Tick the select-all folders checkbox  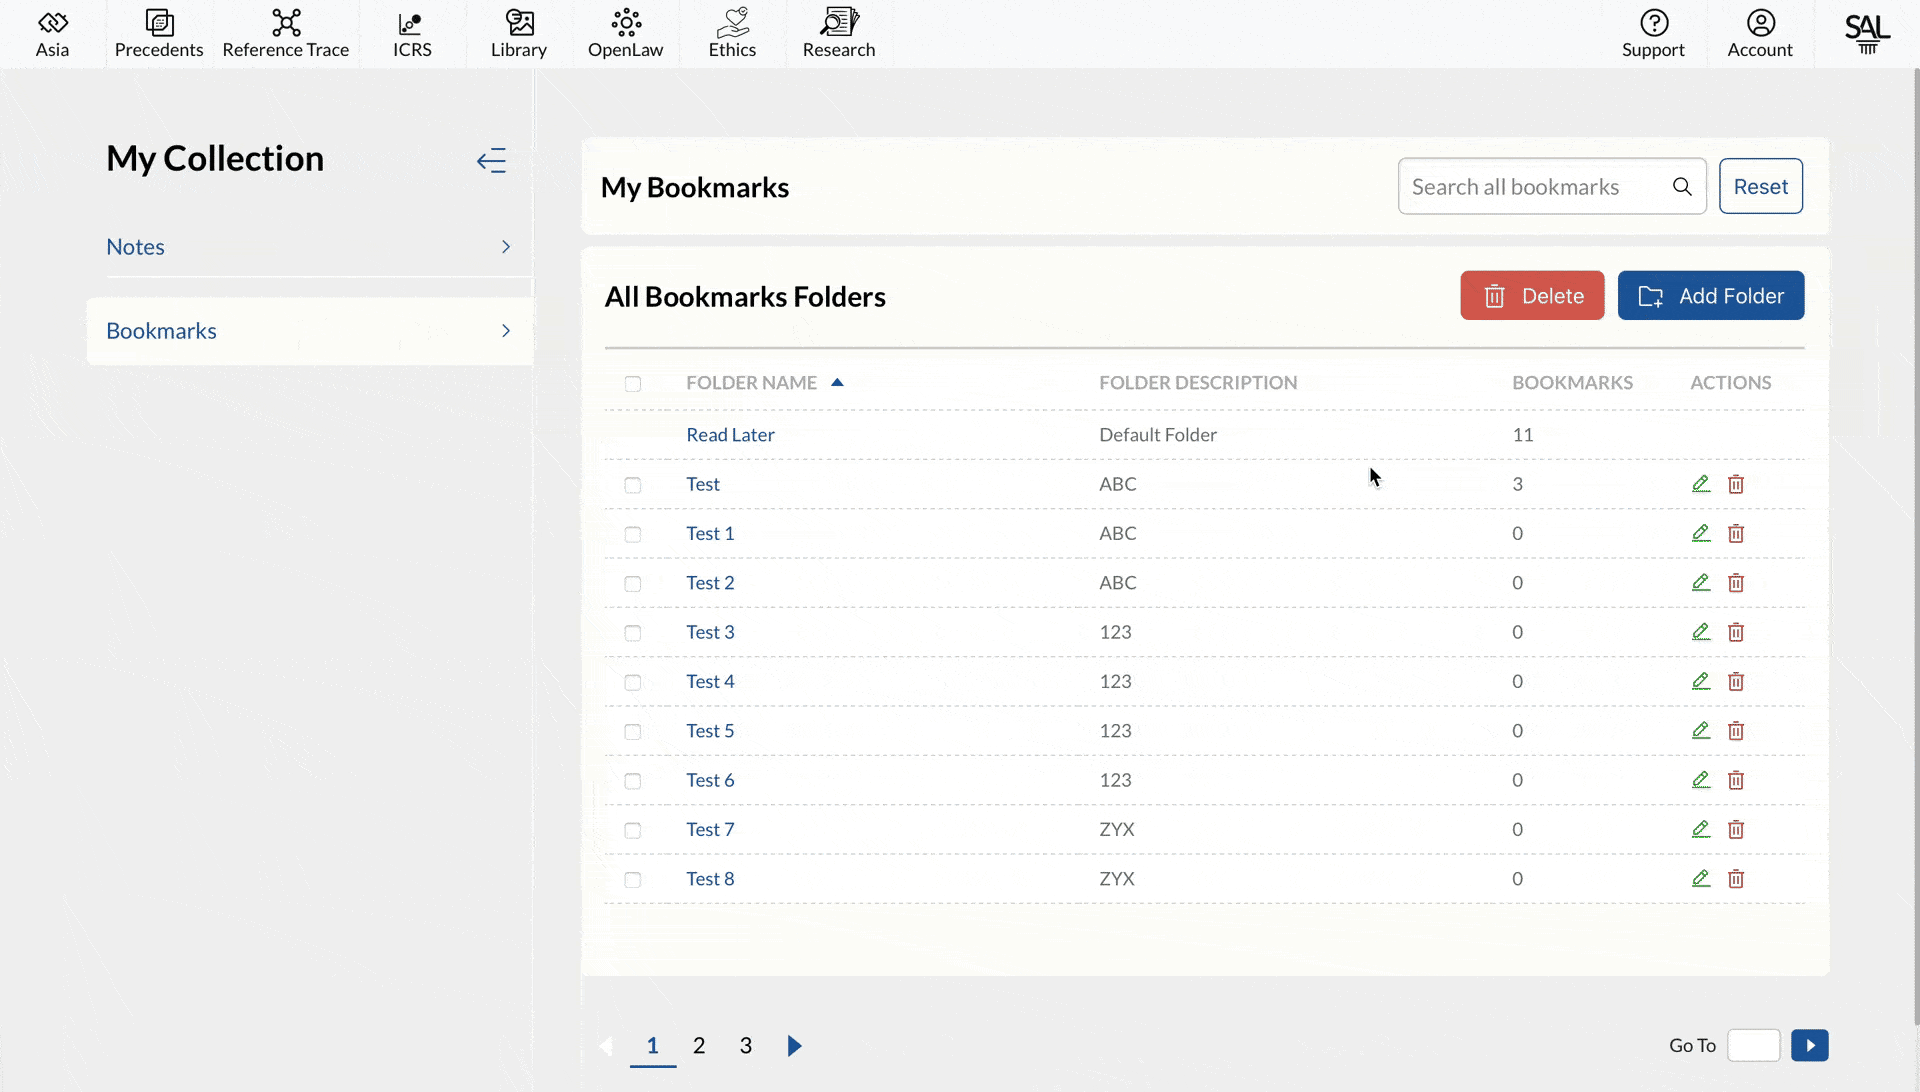pos(633,384)
